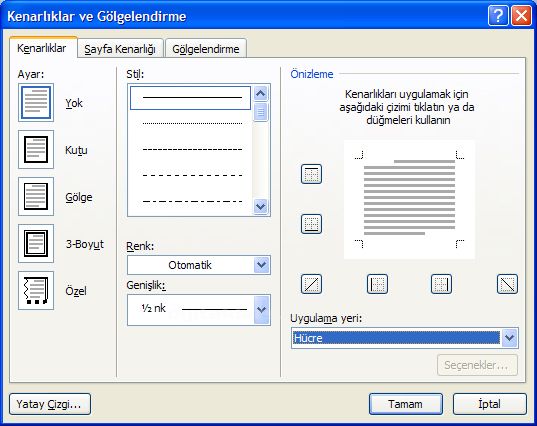Close the Kenarlıklar ve Gölgelendirme dialog
Screen dimensions: 537x426
[x=521, y=16]
